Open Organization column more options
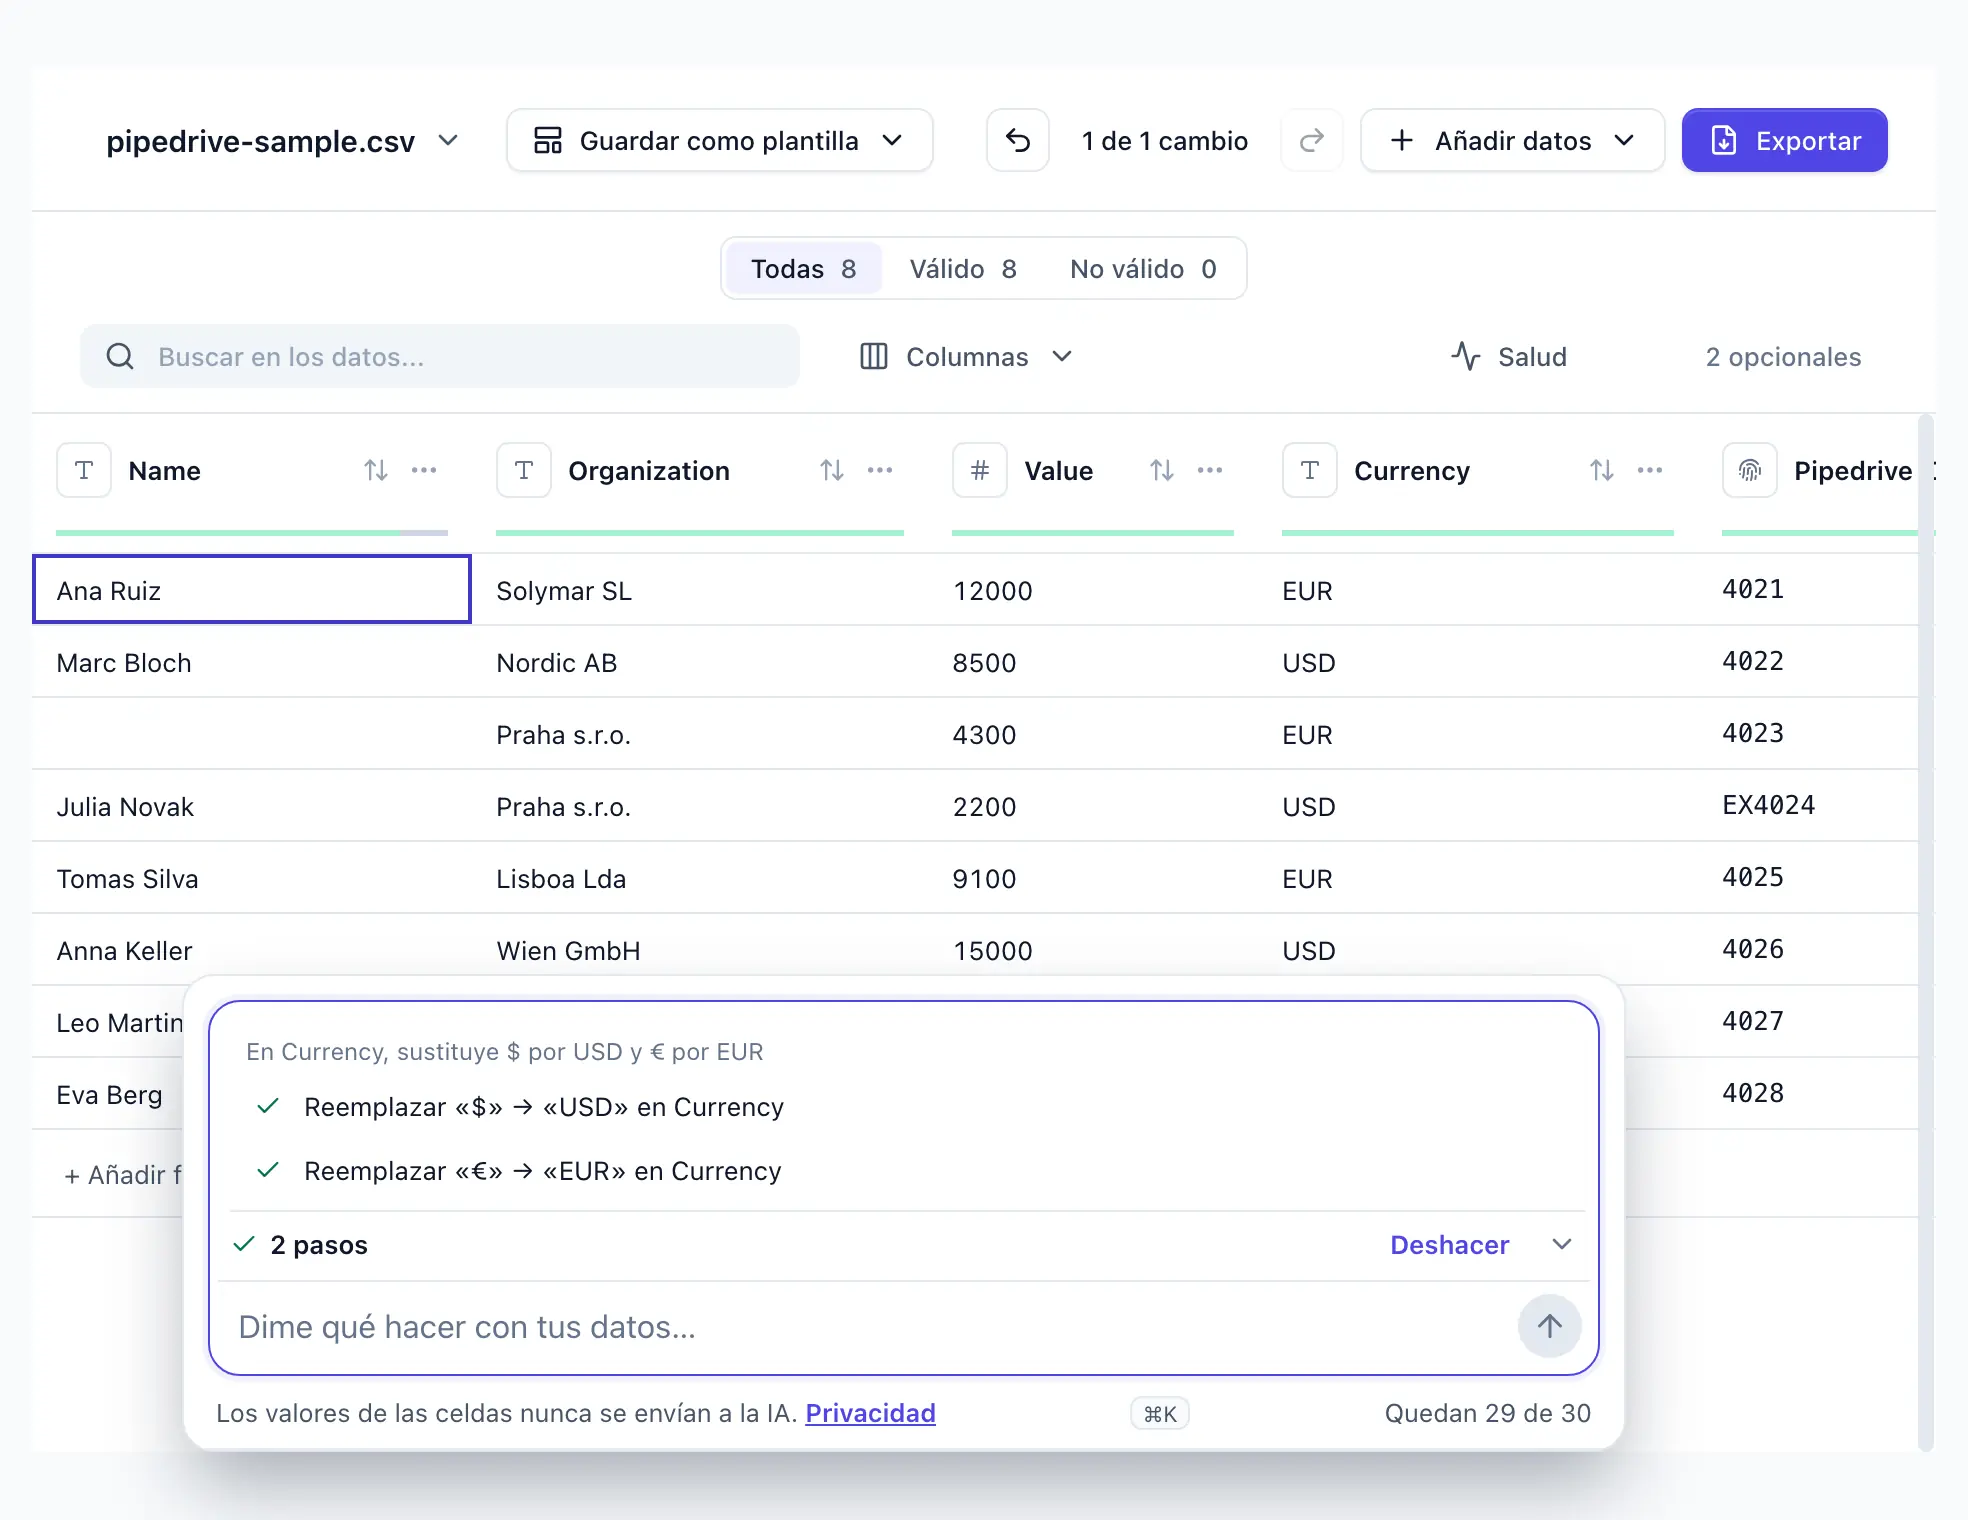 tap(880, 470)
